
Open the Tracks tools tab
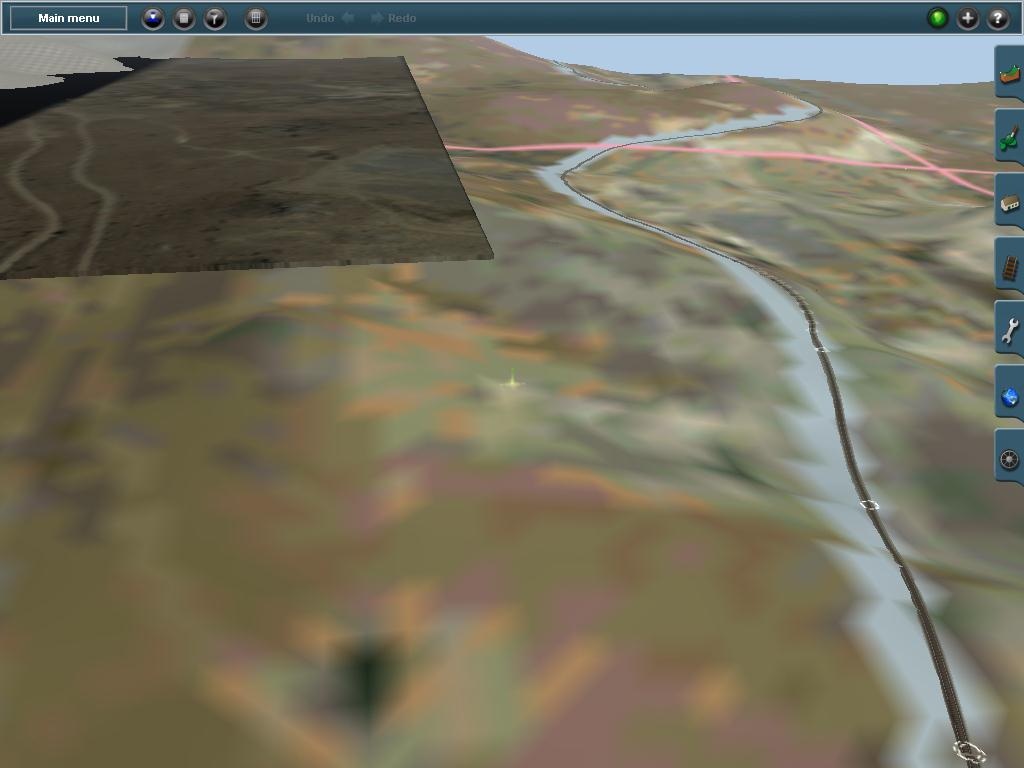(x=1010, y=267)
